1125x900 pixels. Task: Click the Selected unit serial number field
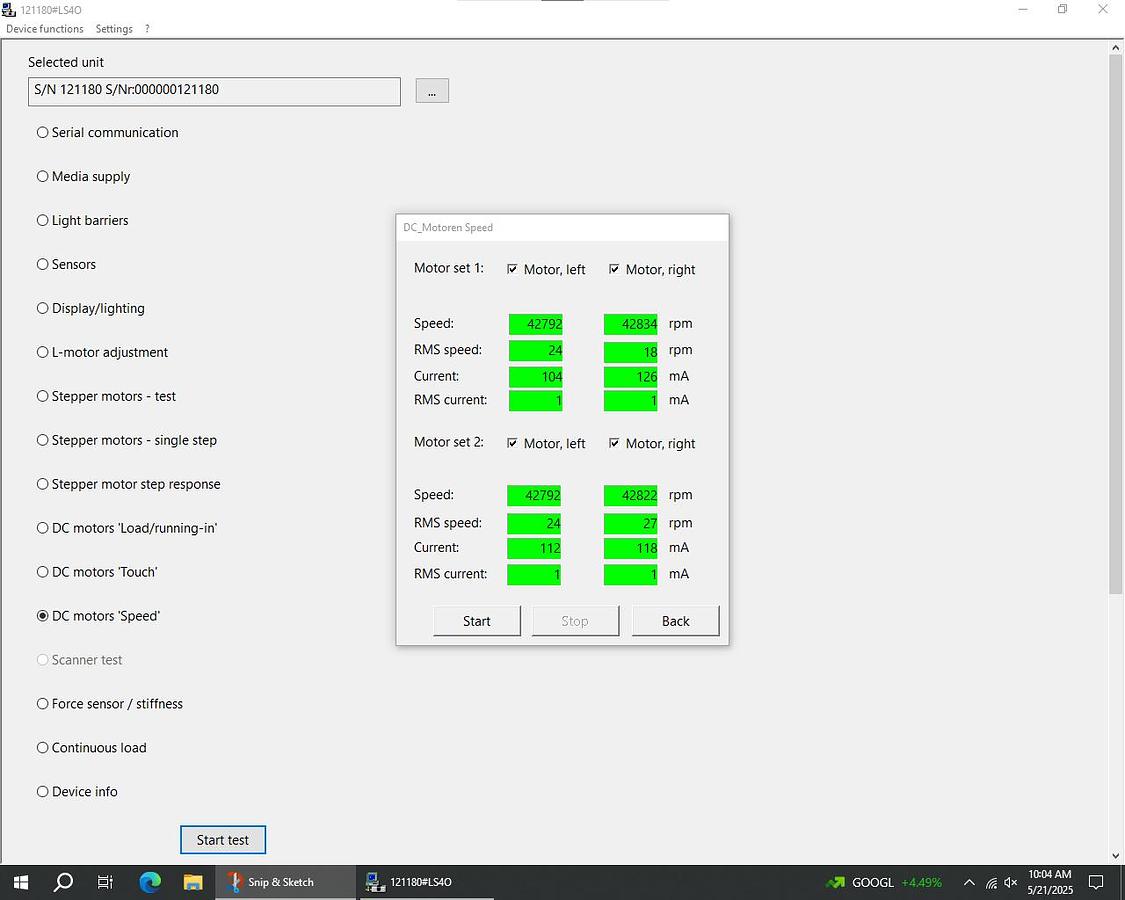tap(214, 91)
